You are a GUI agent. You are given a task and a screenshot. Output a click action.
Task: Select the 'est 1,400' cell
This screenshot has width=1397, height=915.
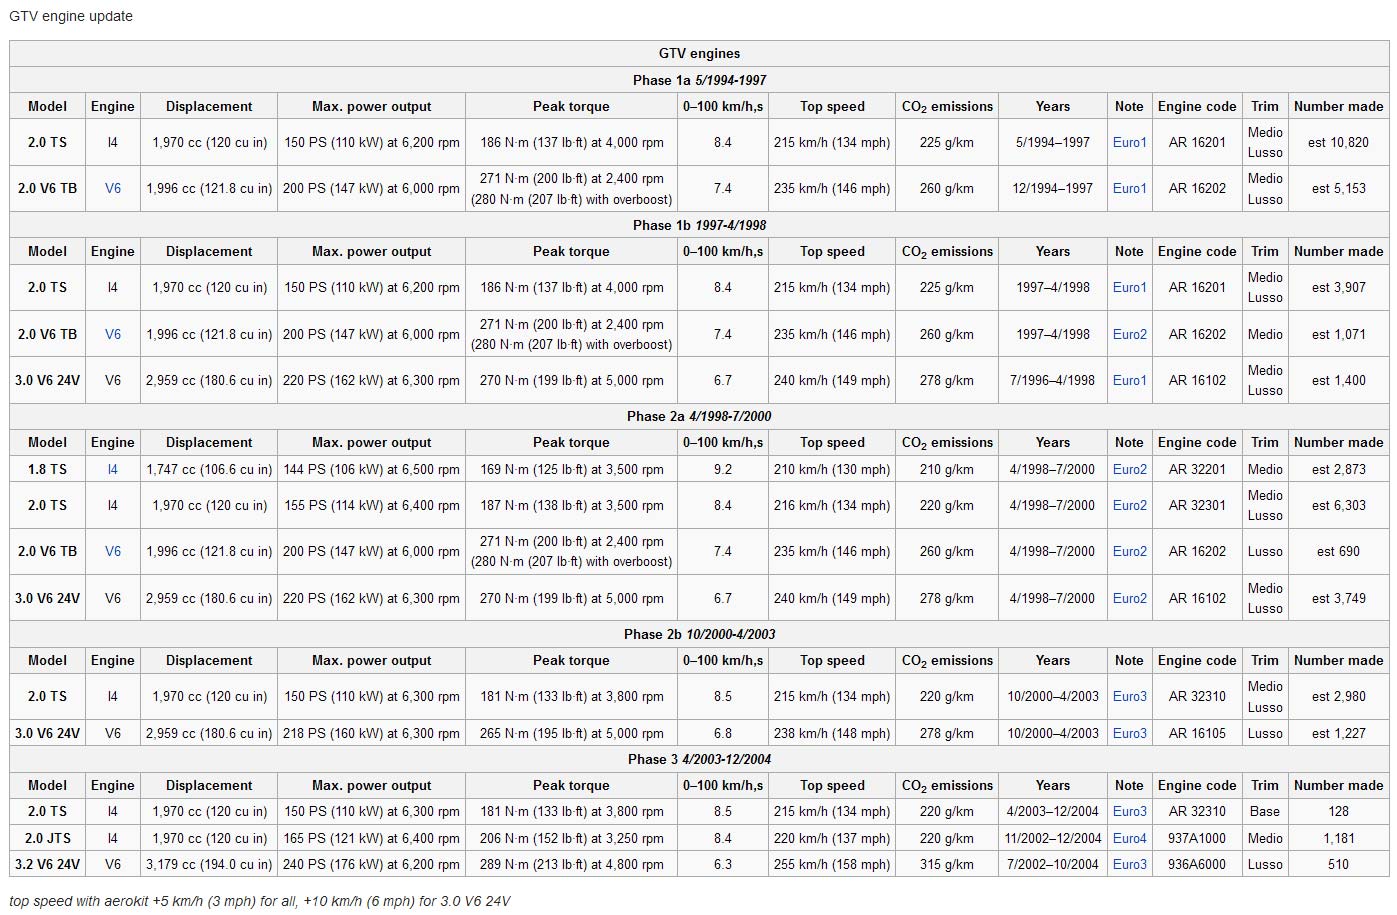pyautogui.click(x=1338, y=380)
